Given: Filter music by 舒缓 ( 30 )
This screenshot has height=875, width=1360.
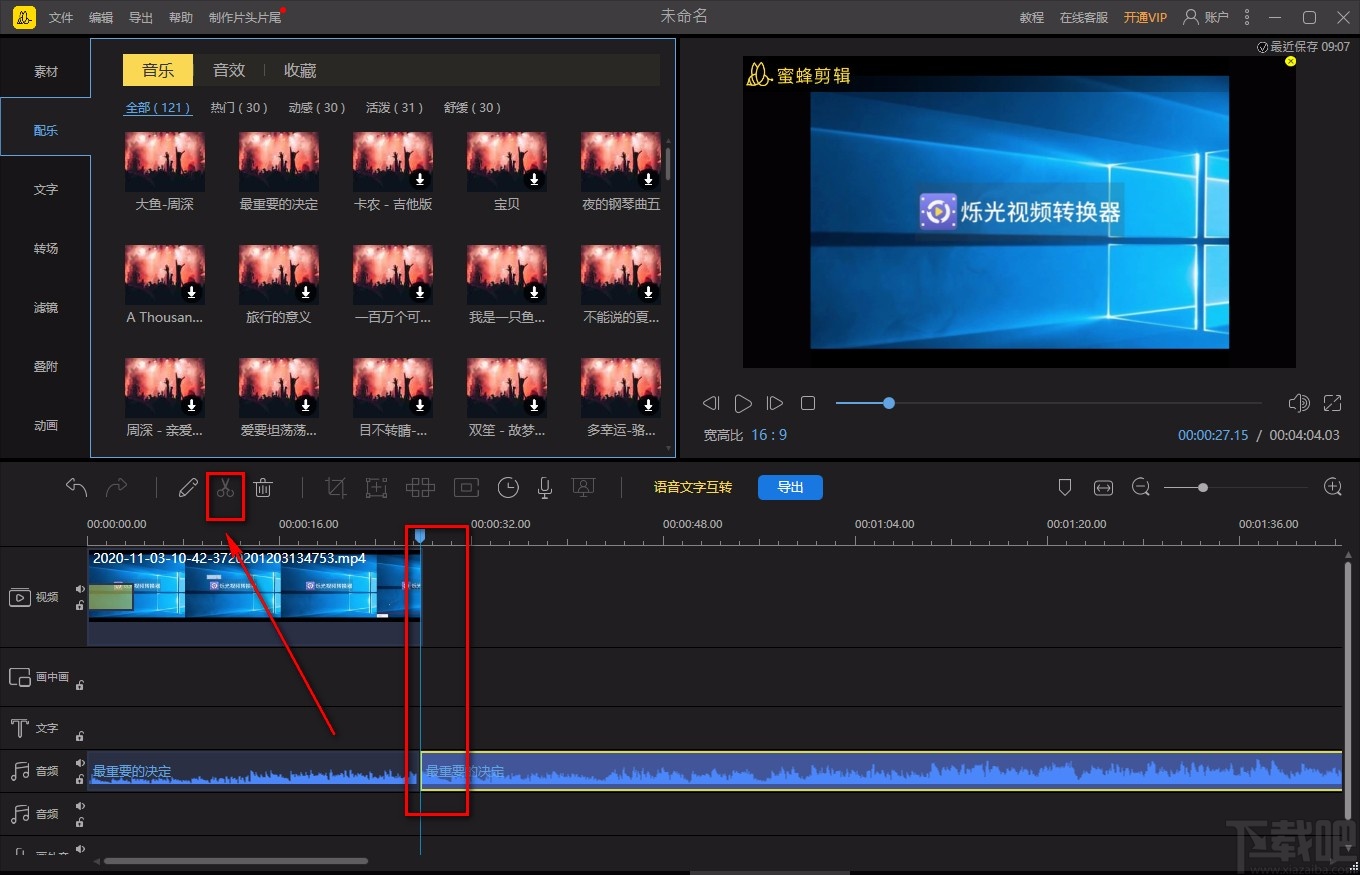Looking at the screenshot, I should [473, 108].
